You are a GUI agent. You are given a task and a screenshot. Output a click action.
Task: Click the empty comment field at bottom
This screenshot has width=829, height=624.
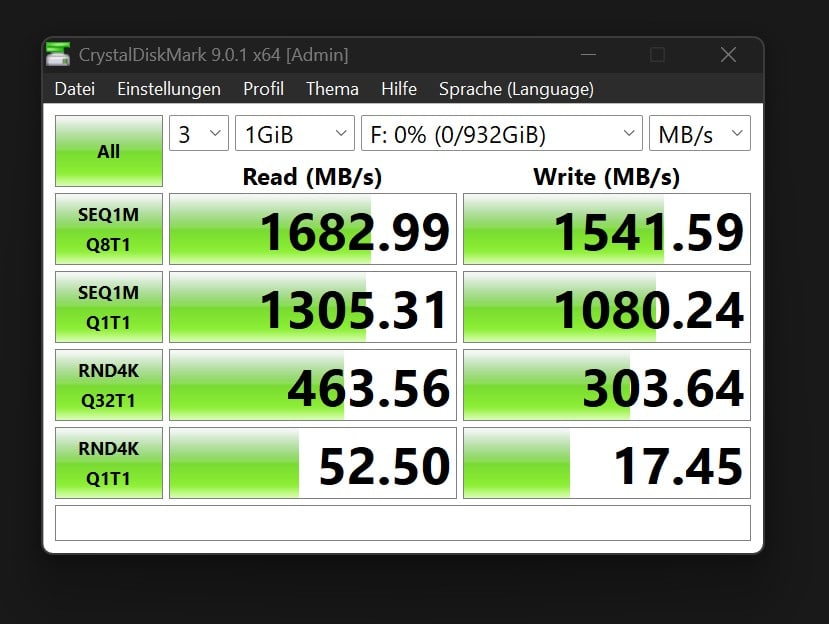coord(402,523)
